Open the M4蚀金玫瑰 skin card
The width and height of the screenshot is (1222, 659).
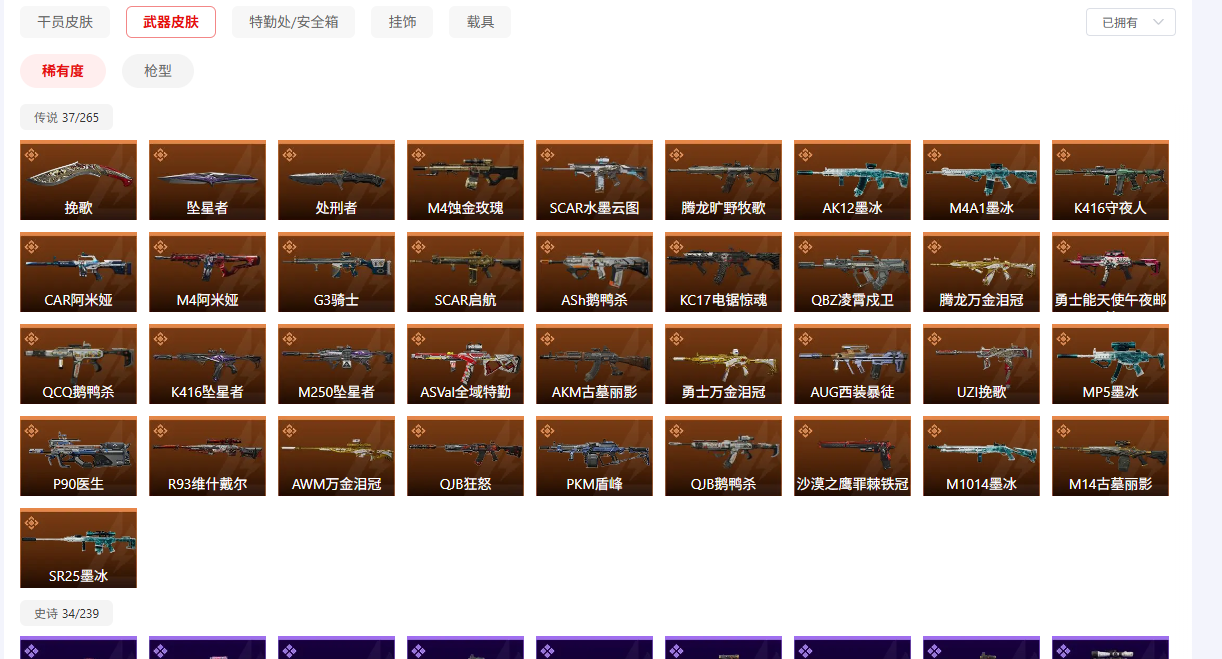pyautogui.click(x=465, y=180)
